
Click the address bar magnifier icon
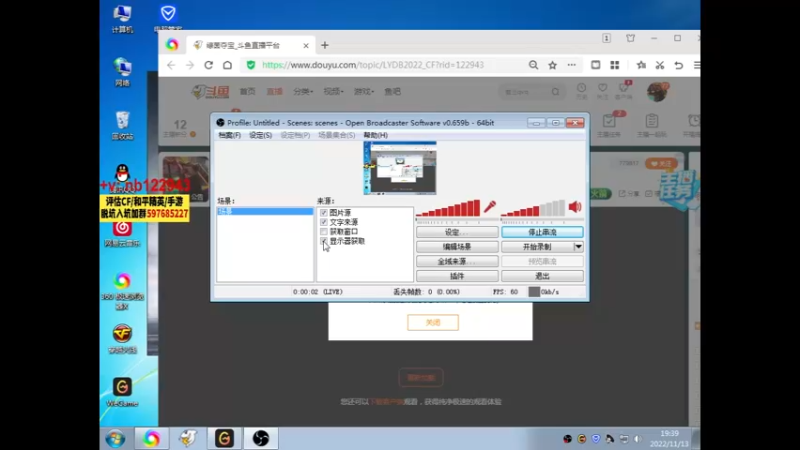click(x=533, y=65)
